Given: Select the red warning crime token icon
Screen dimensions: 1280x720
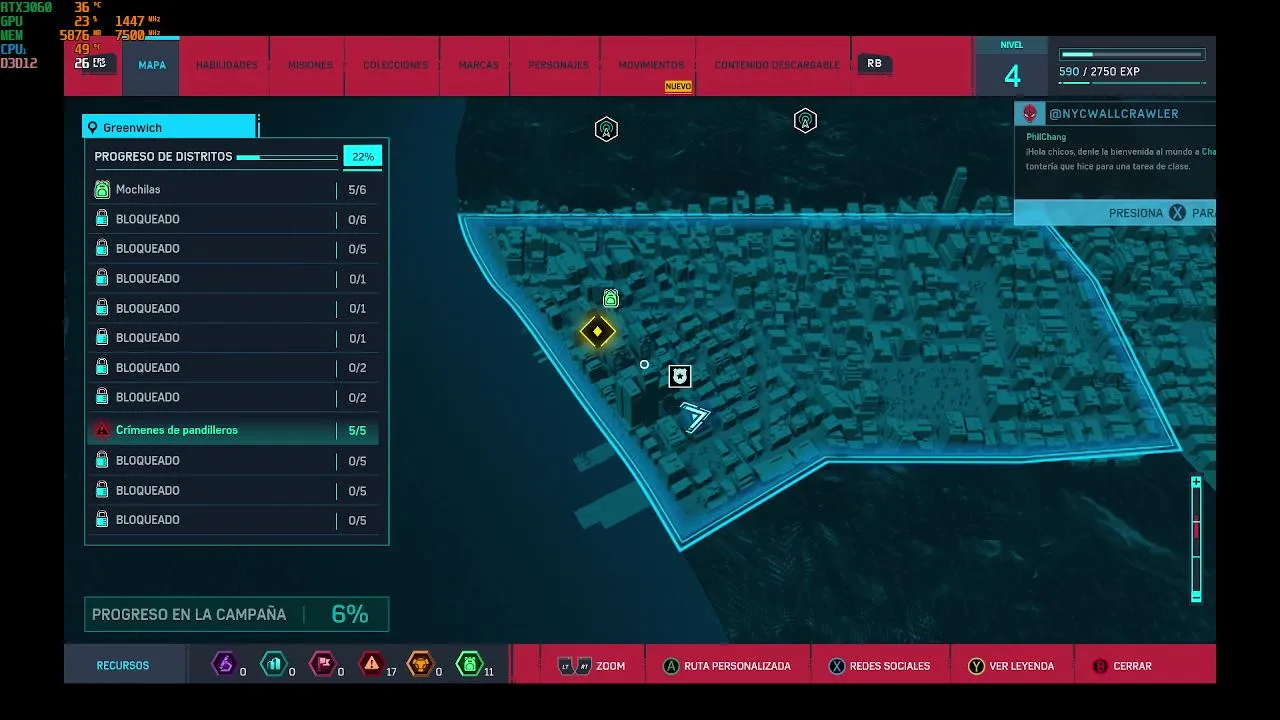Looking at the screenshot, I should coord(372,664).
